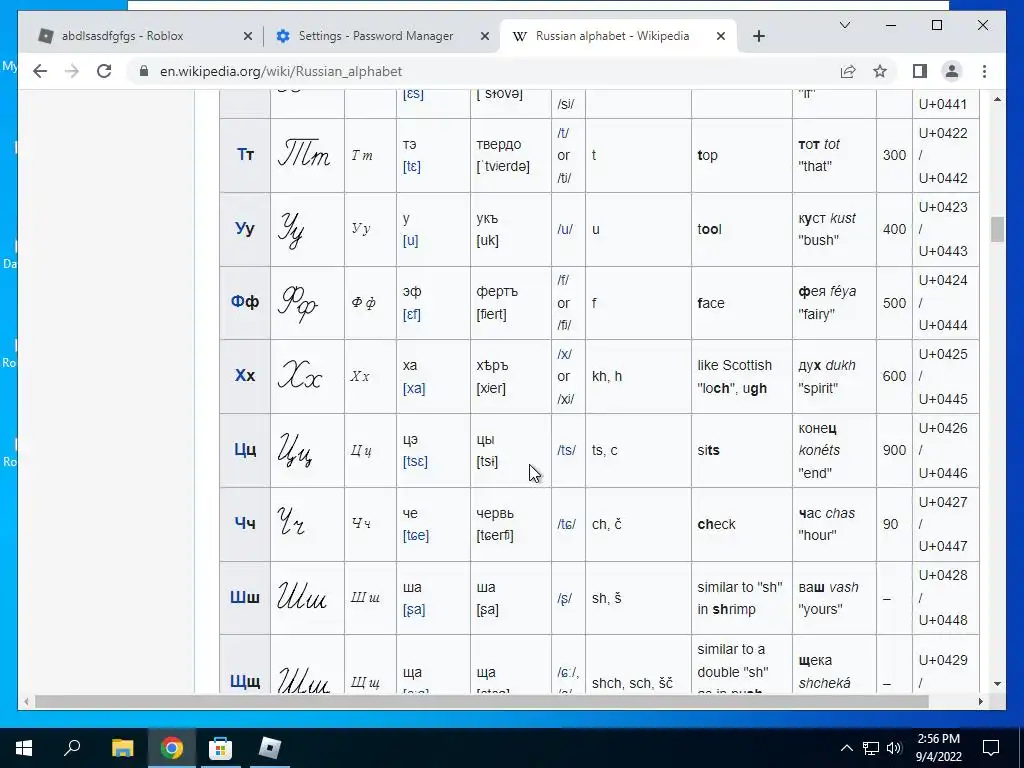Open the Тт letter link
The width and height of the screenshot is (1024, 768).
(x=245, y=155)
